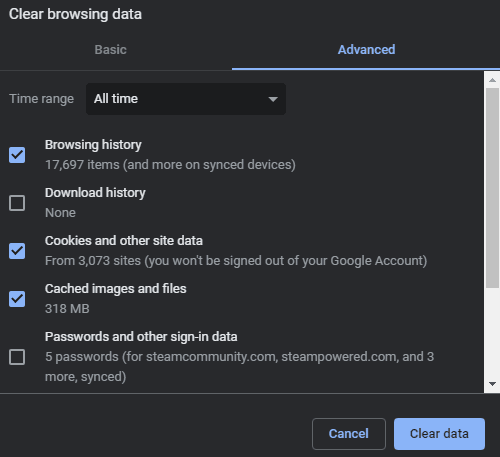Click the Clear data button
The image size is (500, 457).
click(x=439, y=434)
